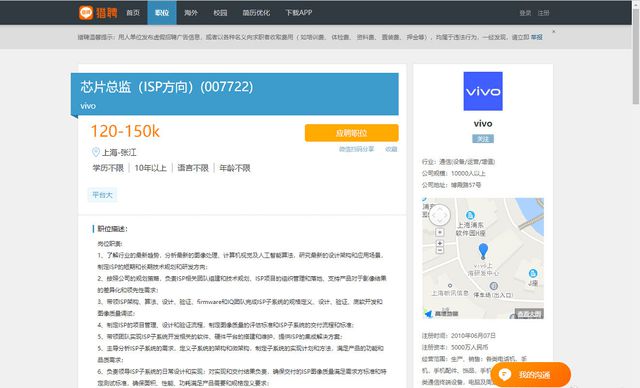Click the location pin icon beside 上海-张江
The width and height of the screenshot is (640, 388).
tap(96, 152)
